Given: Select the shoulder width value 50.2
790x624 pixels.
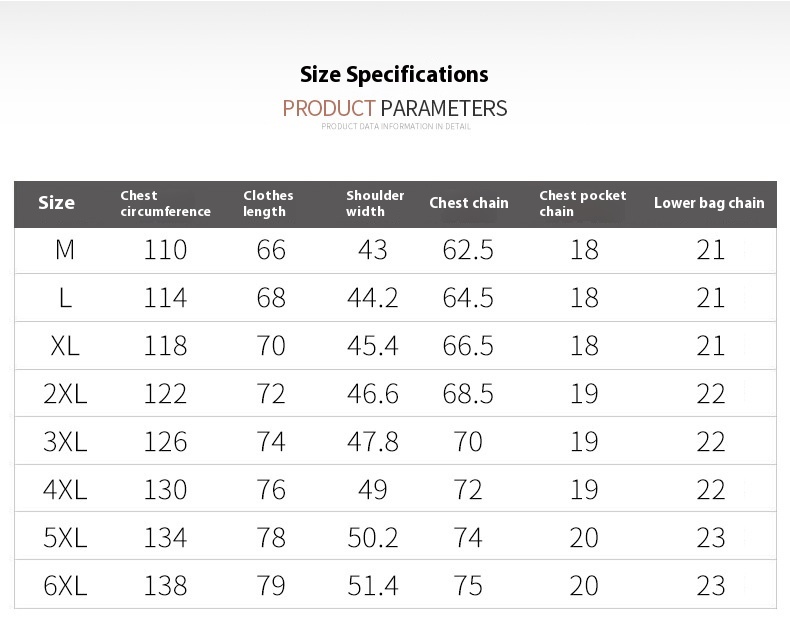Looking at the screenshot, I should click(x=372, y=538).
